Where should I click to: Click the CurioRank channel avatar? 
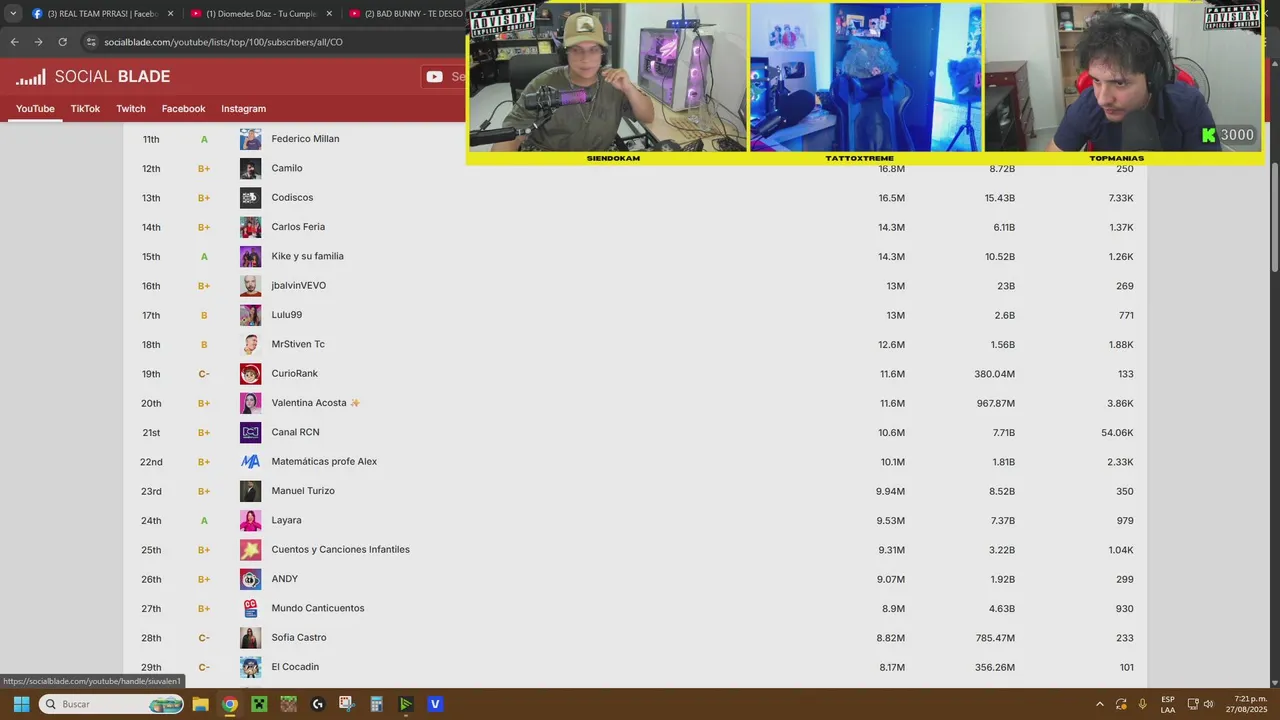click(250, 374)
